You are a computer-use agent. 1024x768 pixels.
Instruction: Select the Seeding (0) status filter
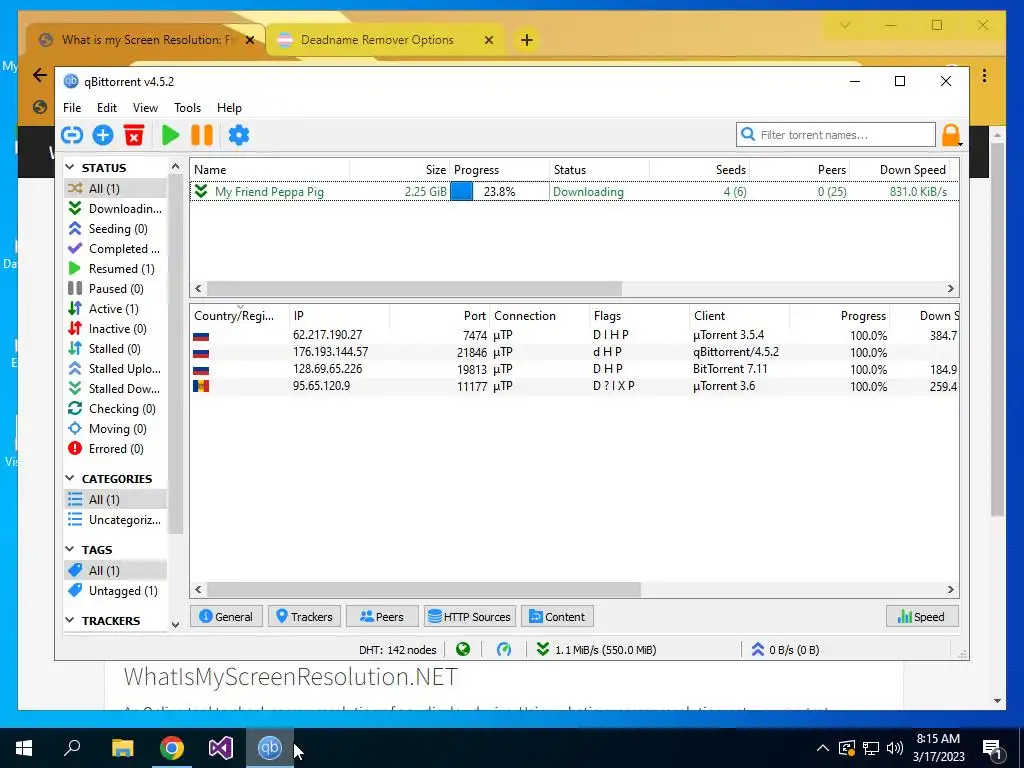point(115,229)
